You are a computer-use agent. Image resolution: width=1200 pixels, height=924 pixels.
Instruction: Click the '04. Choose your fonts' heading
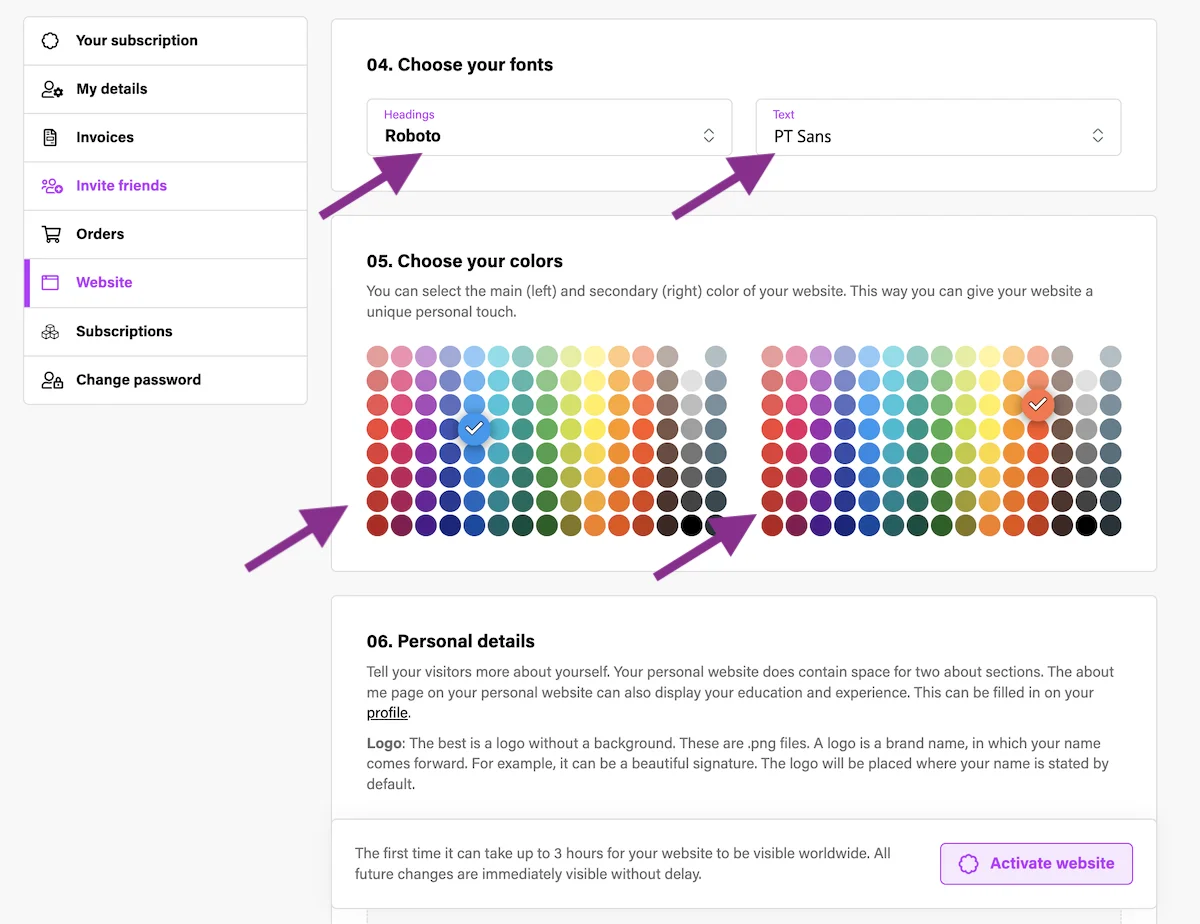click(460, 65)
